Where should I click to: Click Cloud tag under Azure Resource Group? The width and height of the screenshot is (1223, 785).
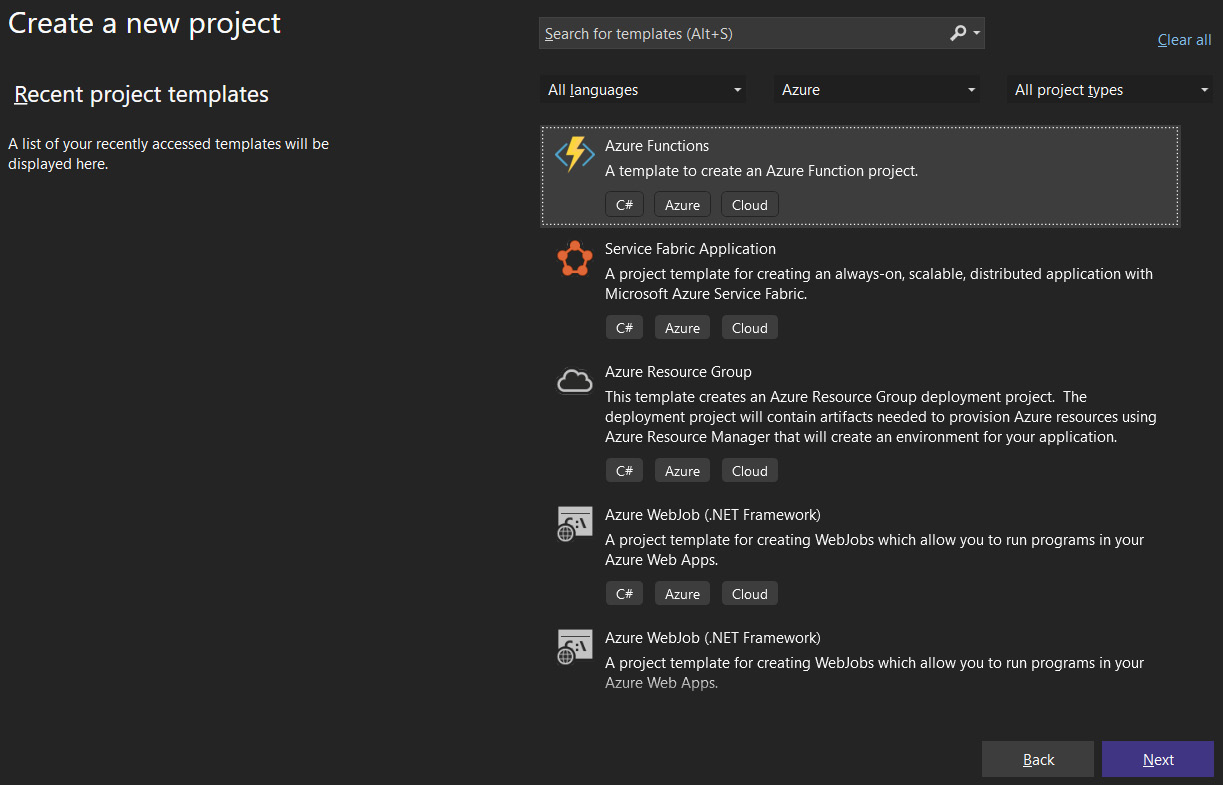(749, 471)
